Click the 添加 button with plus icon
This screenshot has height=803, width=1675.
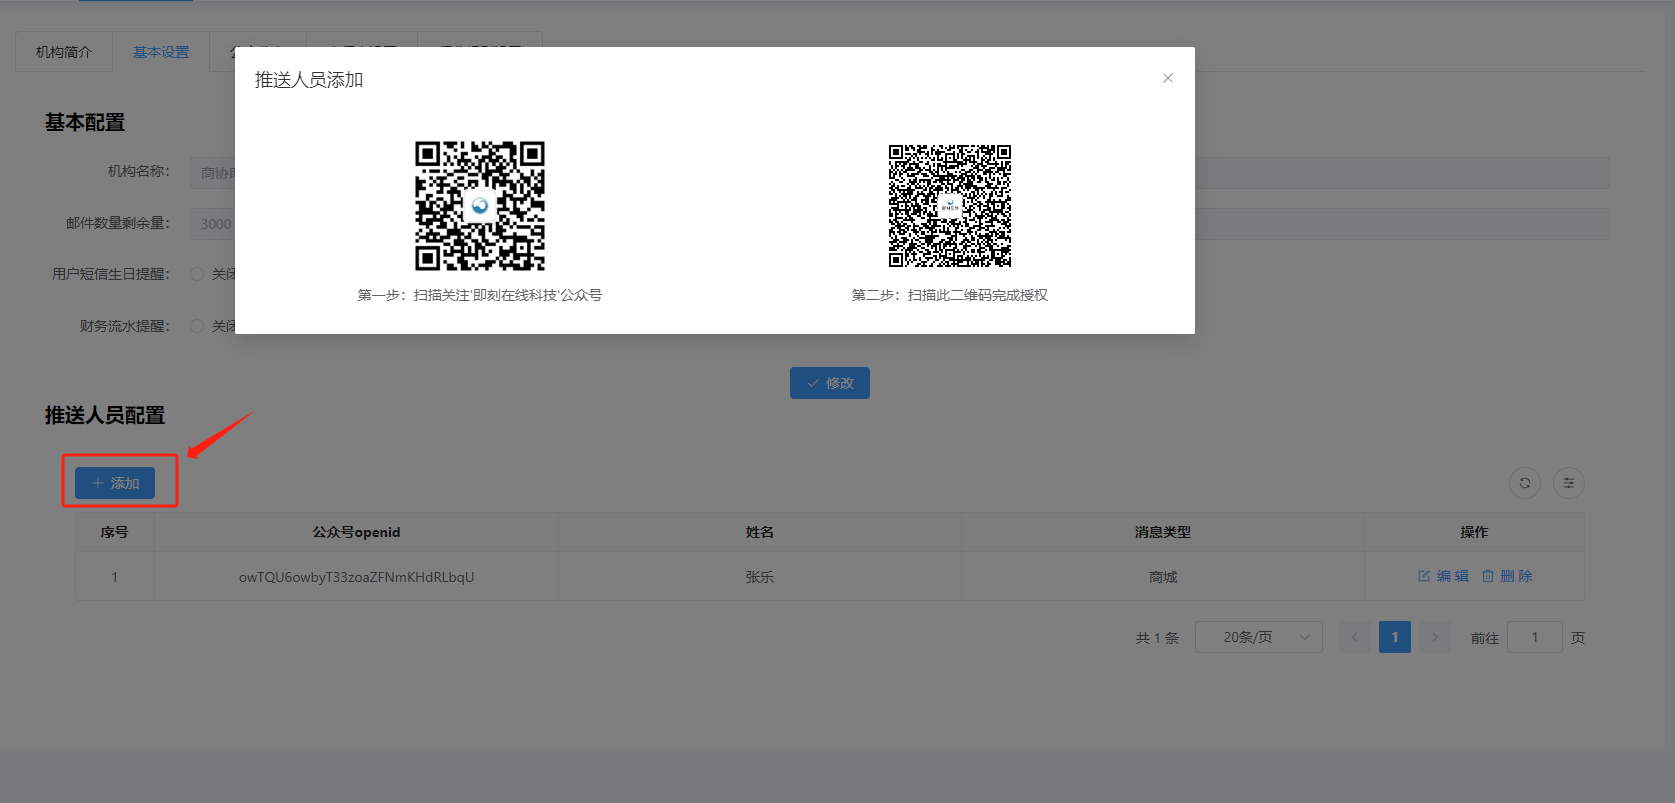115,483
